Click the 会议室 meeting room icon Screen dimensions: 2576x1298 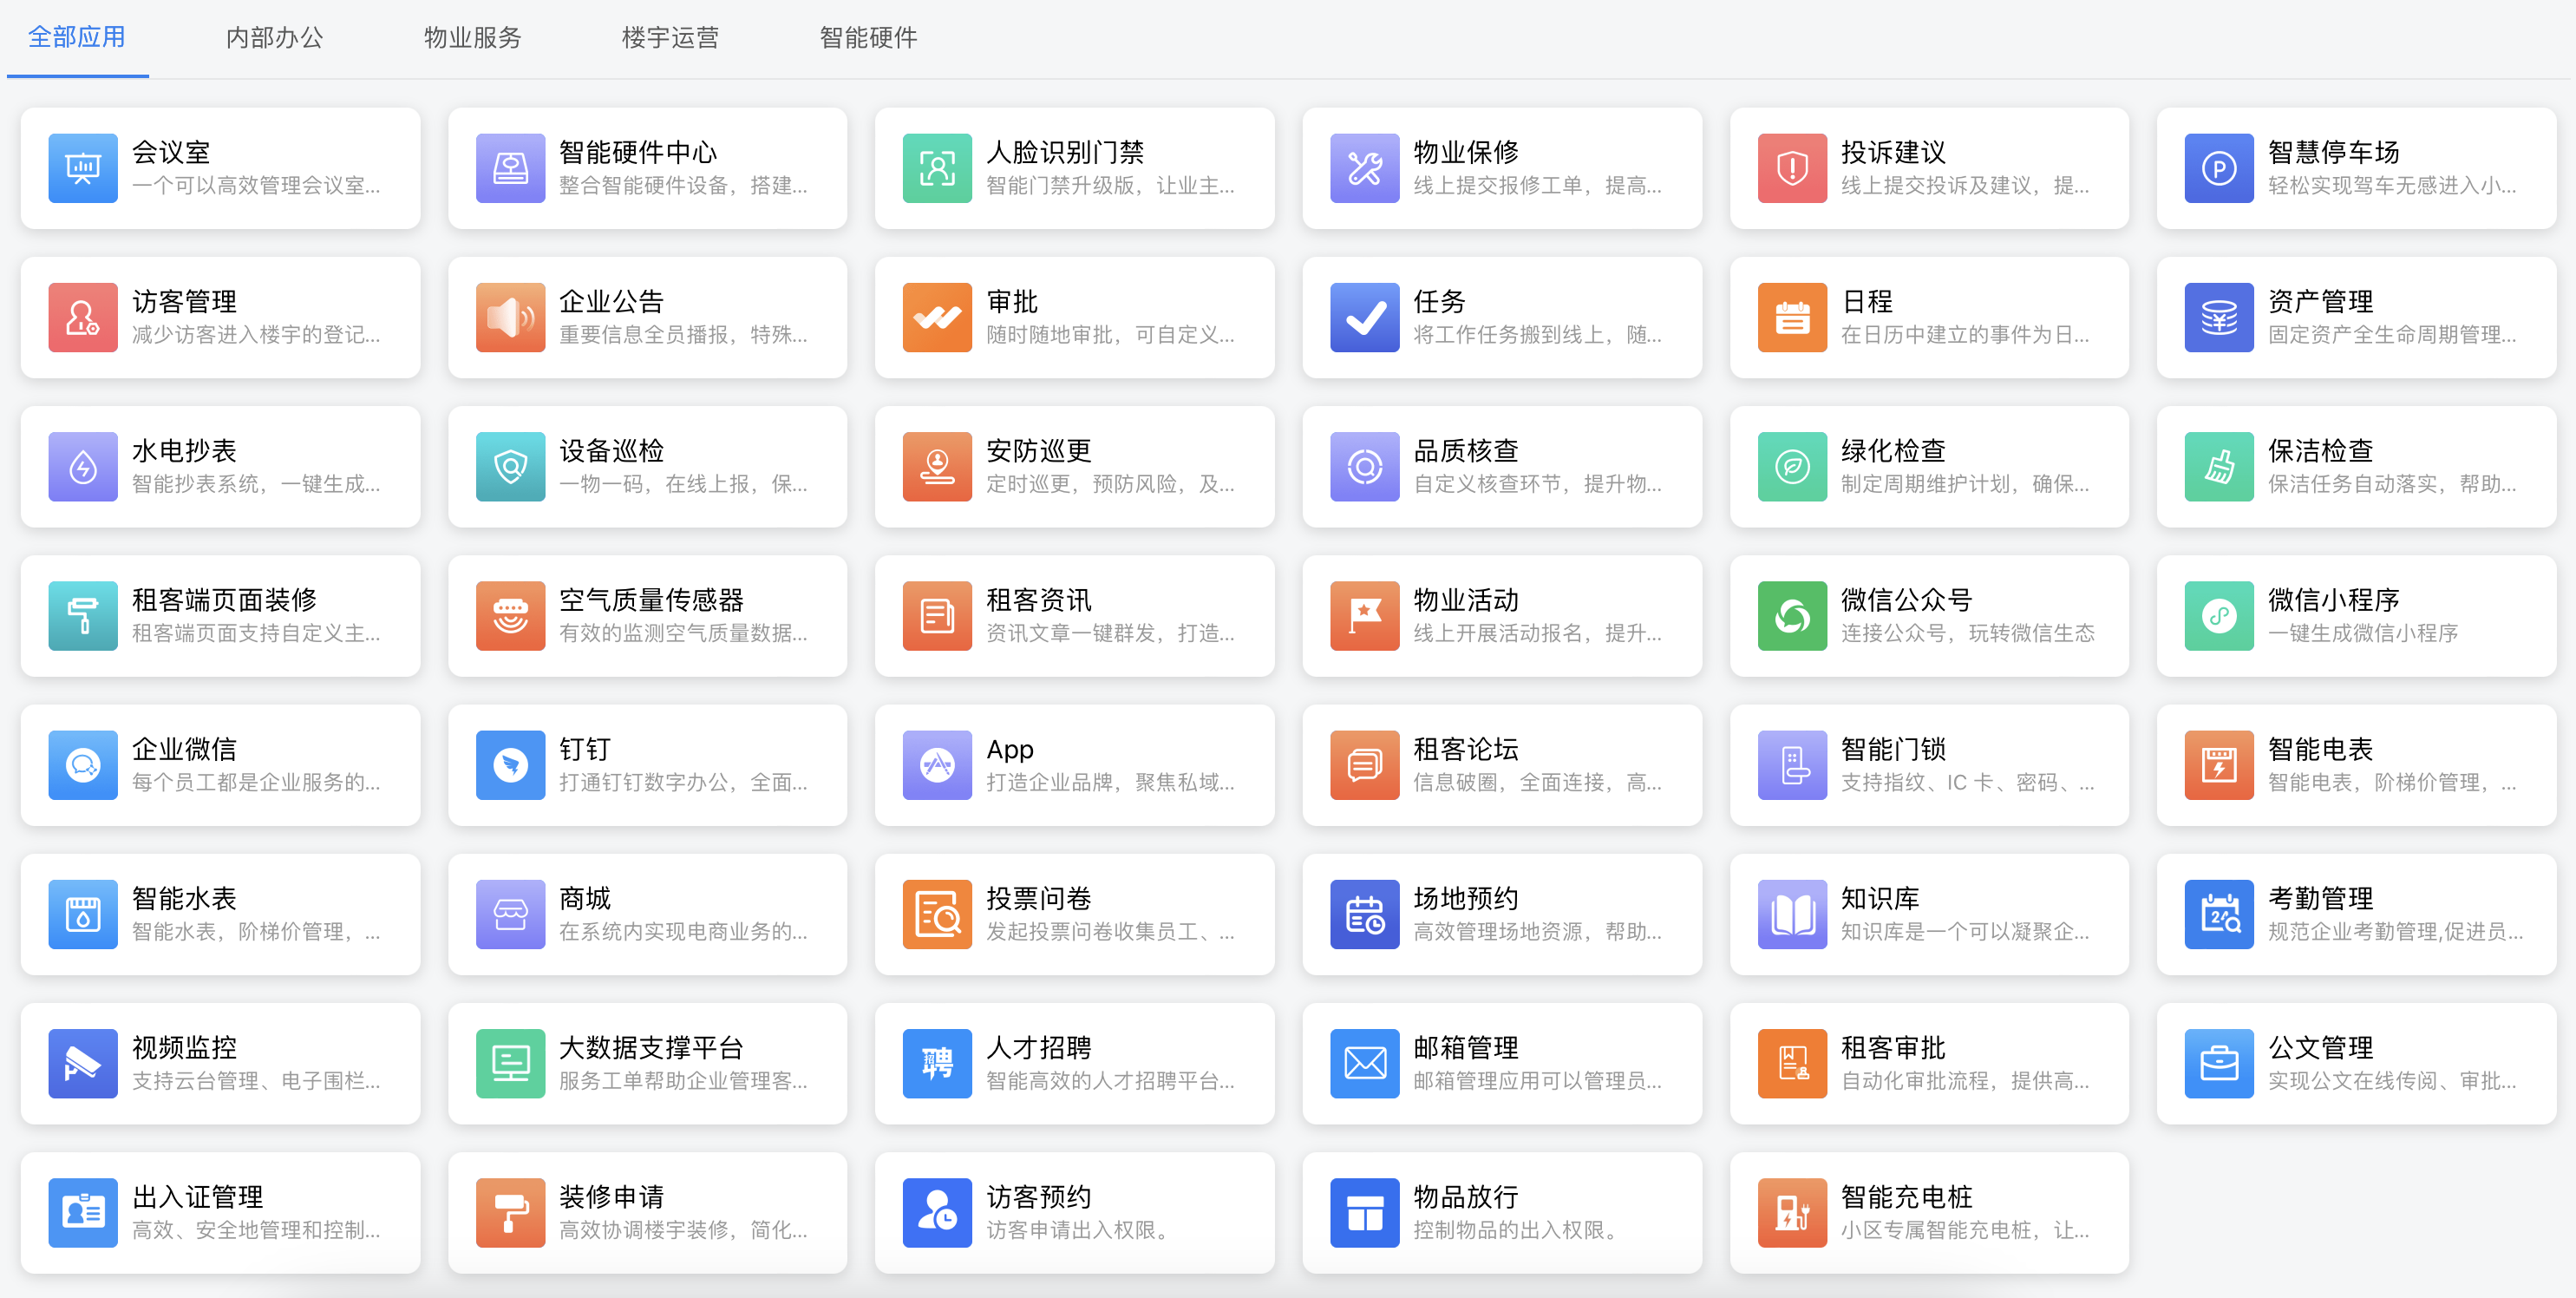(x=83, y=168)
